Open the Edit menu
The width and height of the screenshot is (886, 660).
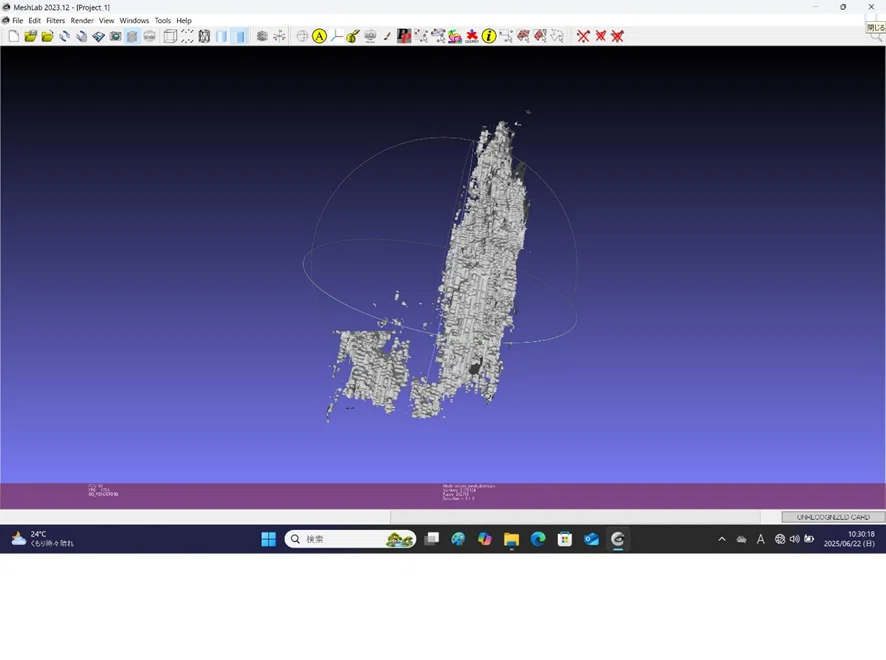coord(34,20)
